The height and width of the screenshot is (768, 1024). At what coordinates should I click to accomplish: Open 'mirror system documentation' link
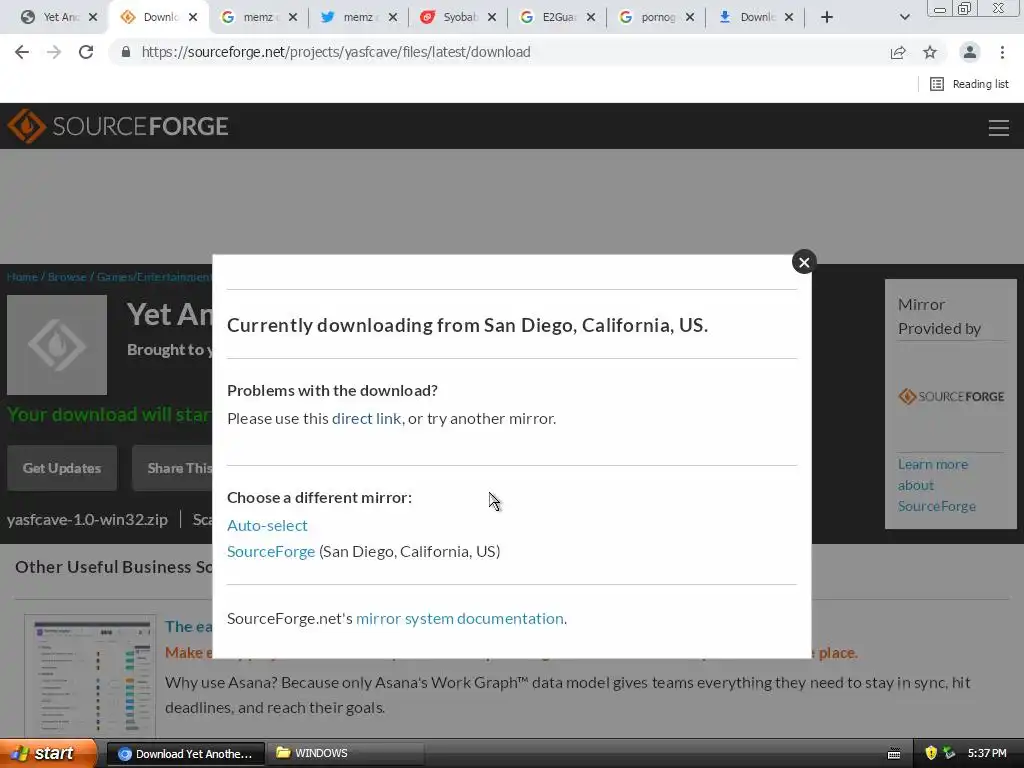click(460, 618)
